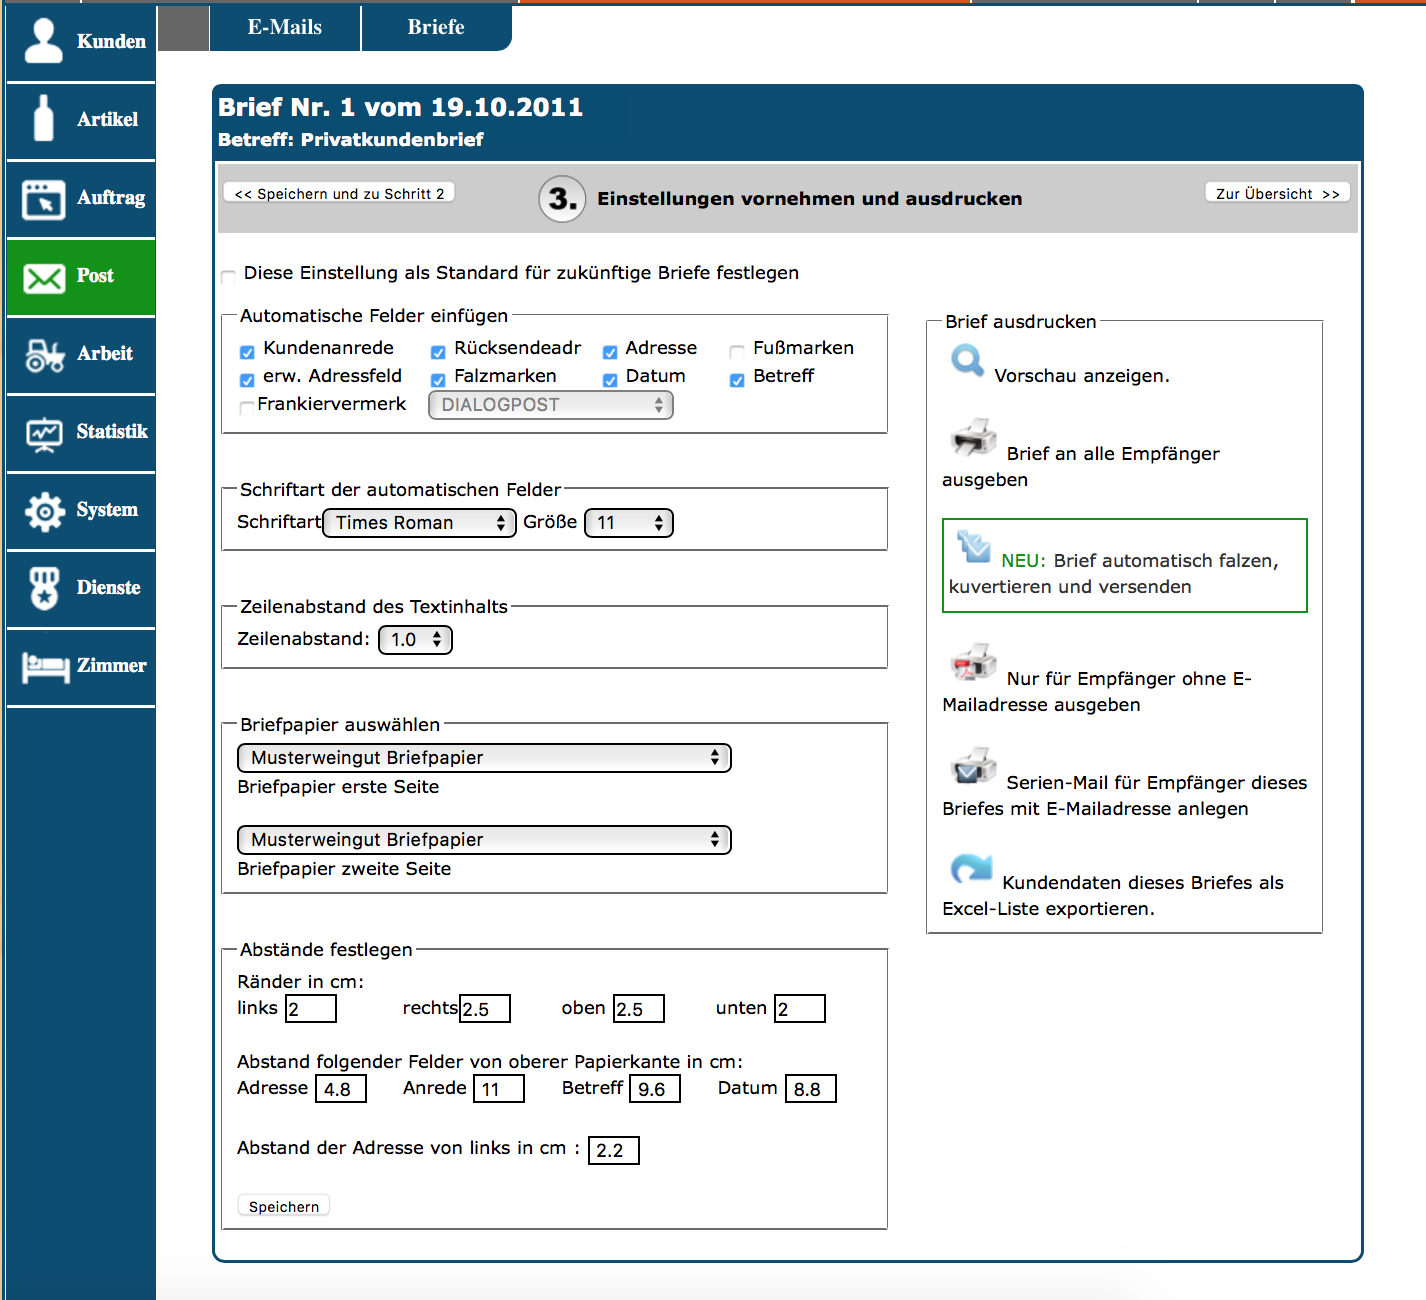Open the Kunden section in sidebar

click(81, 42)
